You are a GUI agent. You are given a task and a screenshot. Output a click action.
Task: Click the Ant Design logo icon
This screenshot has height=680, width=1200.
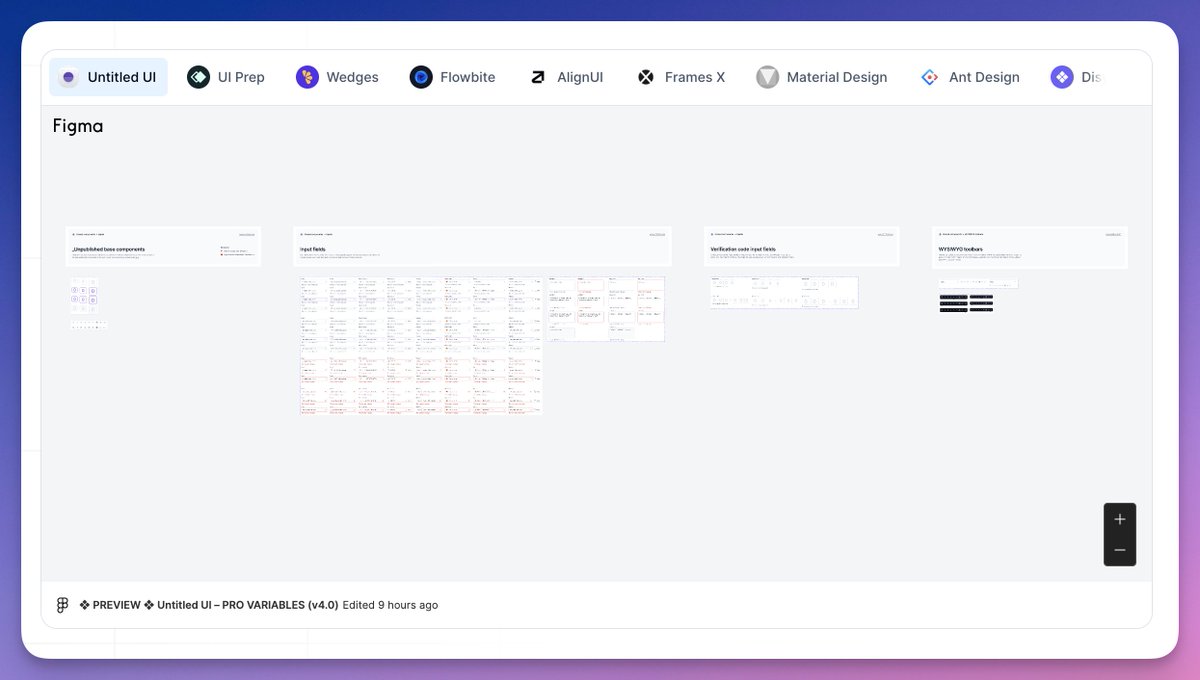(x=929, y=77)
